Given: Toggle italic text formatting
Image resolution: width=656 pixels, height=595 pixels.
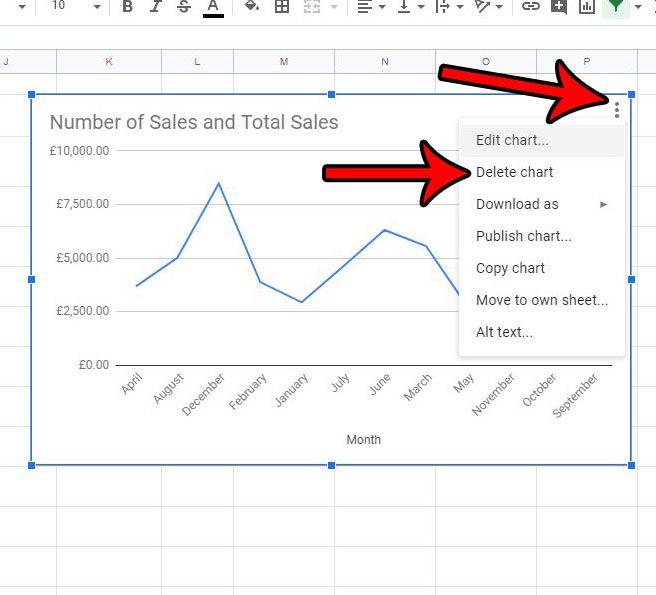Looking at the screenshot, I should 155,7.
